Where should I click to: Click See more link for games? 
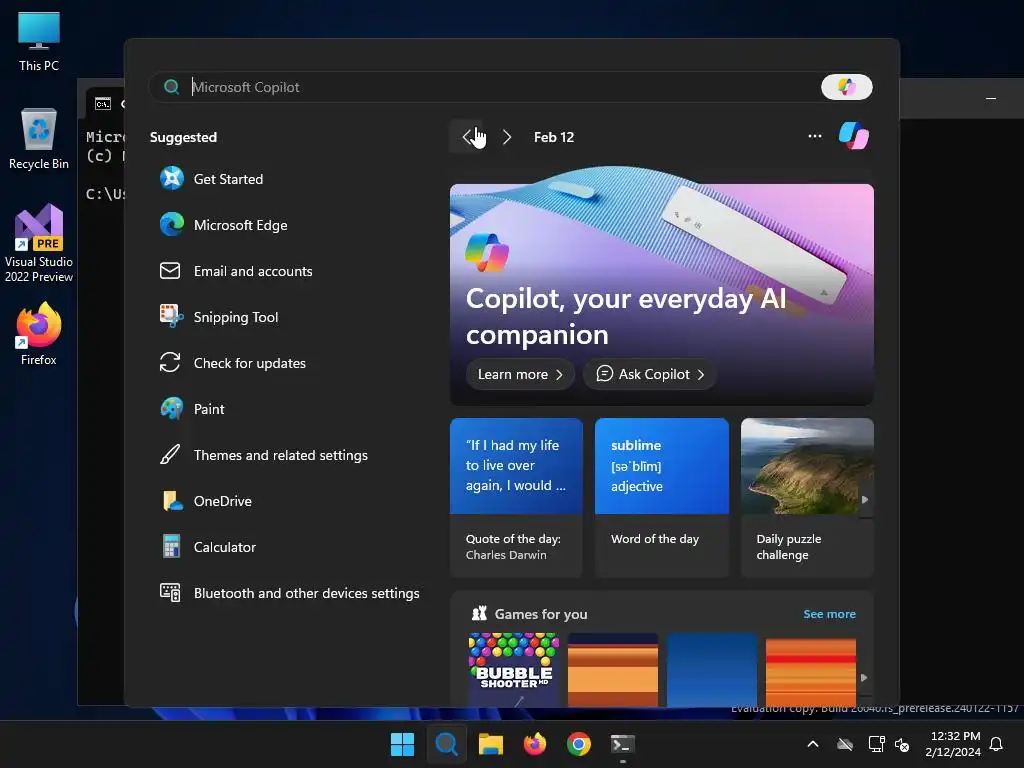click(x=829, y=614)
